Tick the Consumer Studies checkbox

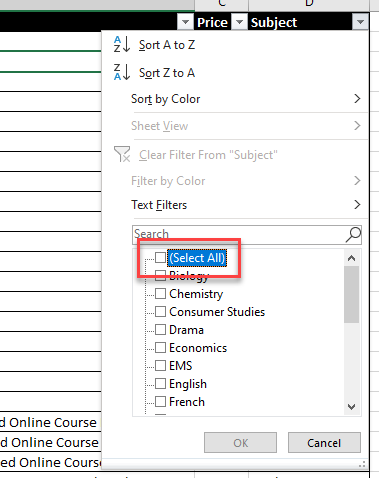(160, 312)
